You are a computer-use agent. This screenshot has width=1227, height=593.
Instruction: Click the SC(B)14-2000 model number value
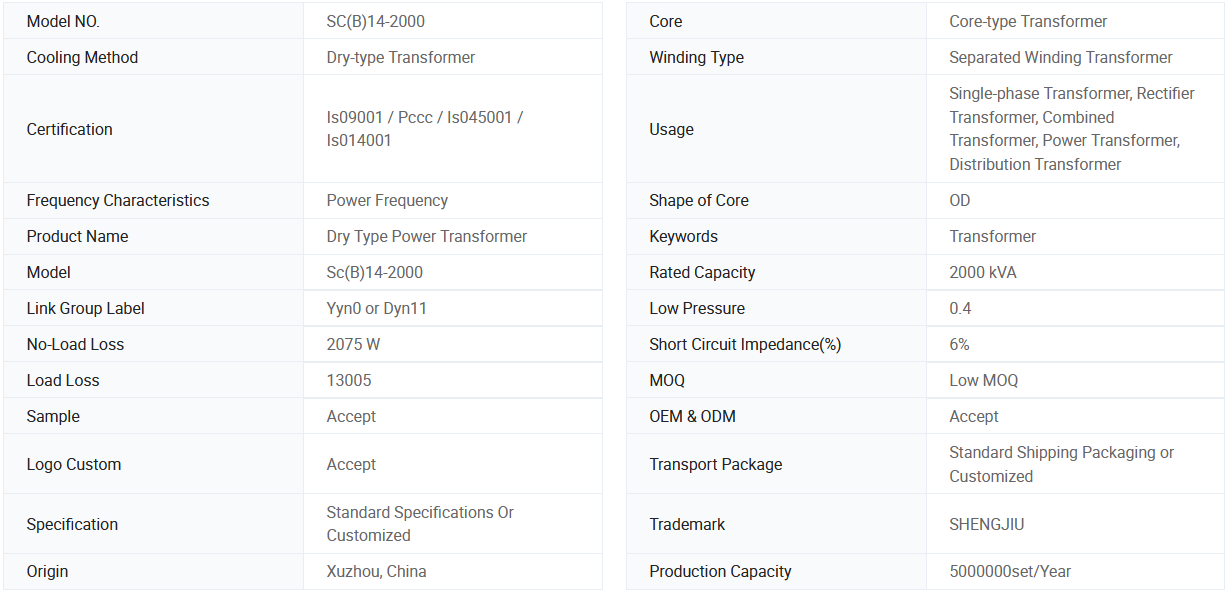tap(376, 21)
